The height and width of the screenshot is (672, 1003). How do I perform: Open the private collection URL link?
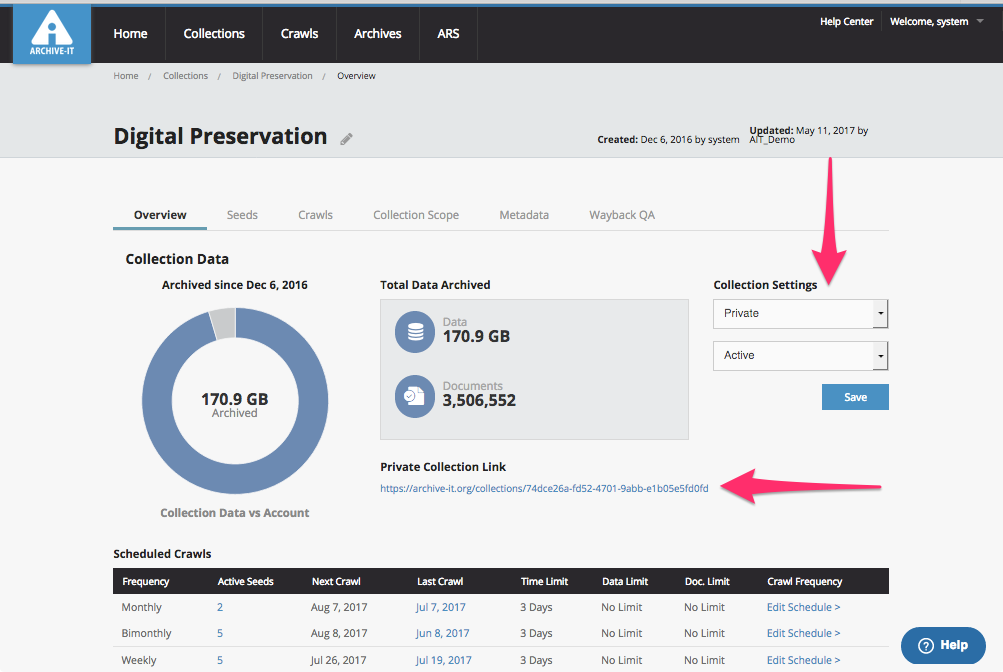544,489
